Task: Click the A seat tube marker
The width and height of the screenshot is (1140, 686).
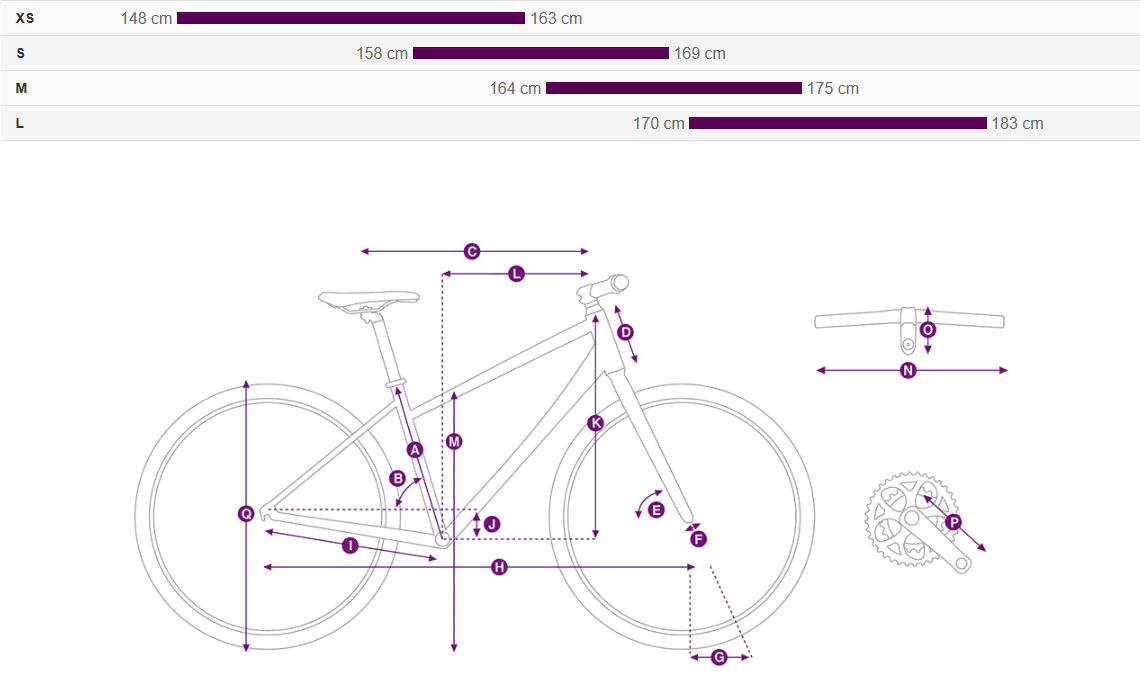Action: 416,450
